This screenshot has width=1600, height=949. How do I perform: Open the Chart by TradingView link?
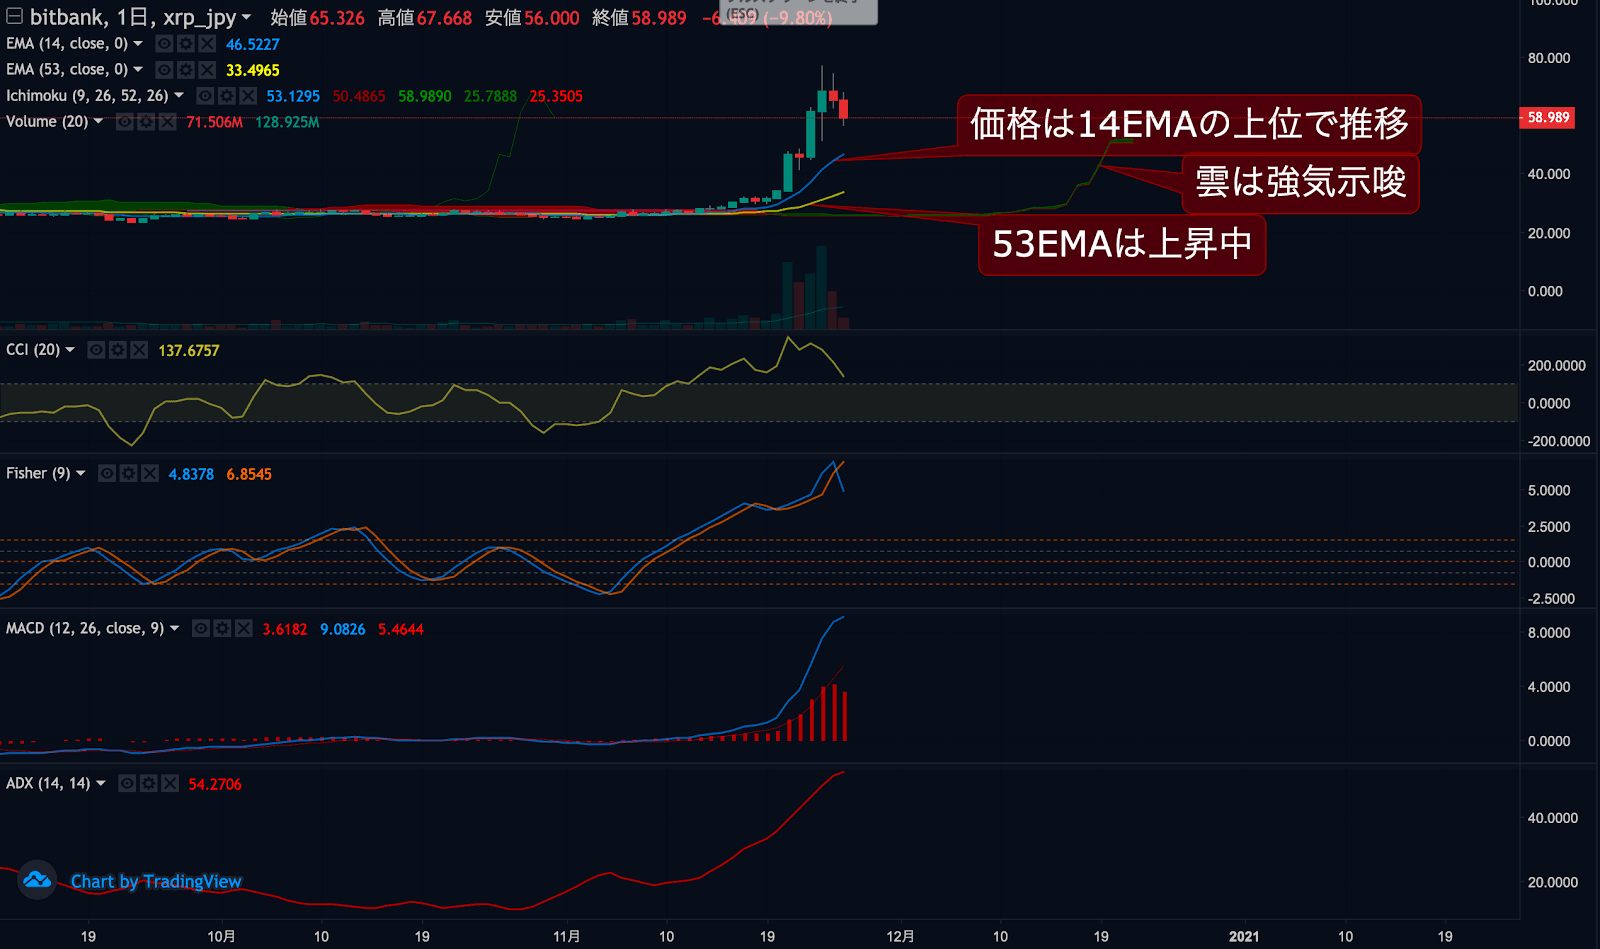click(156, 881)
